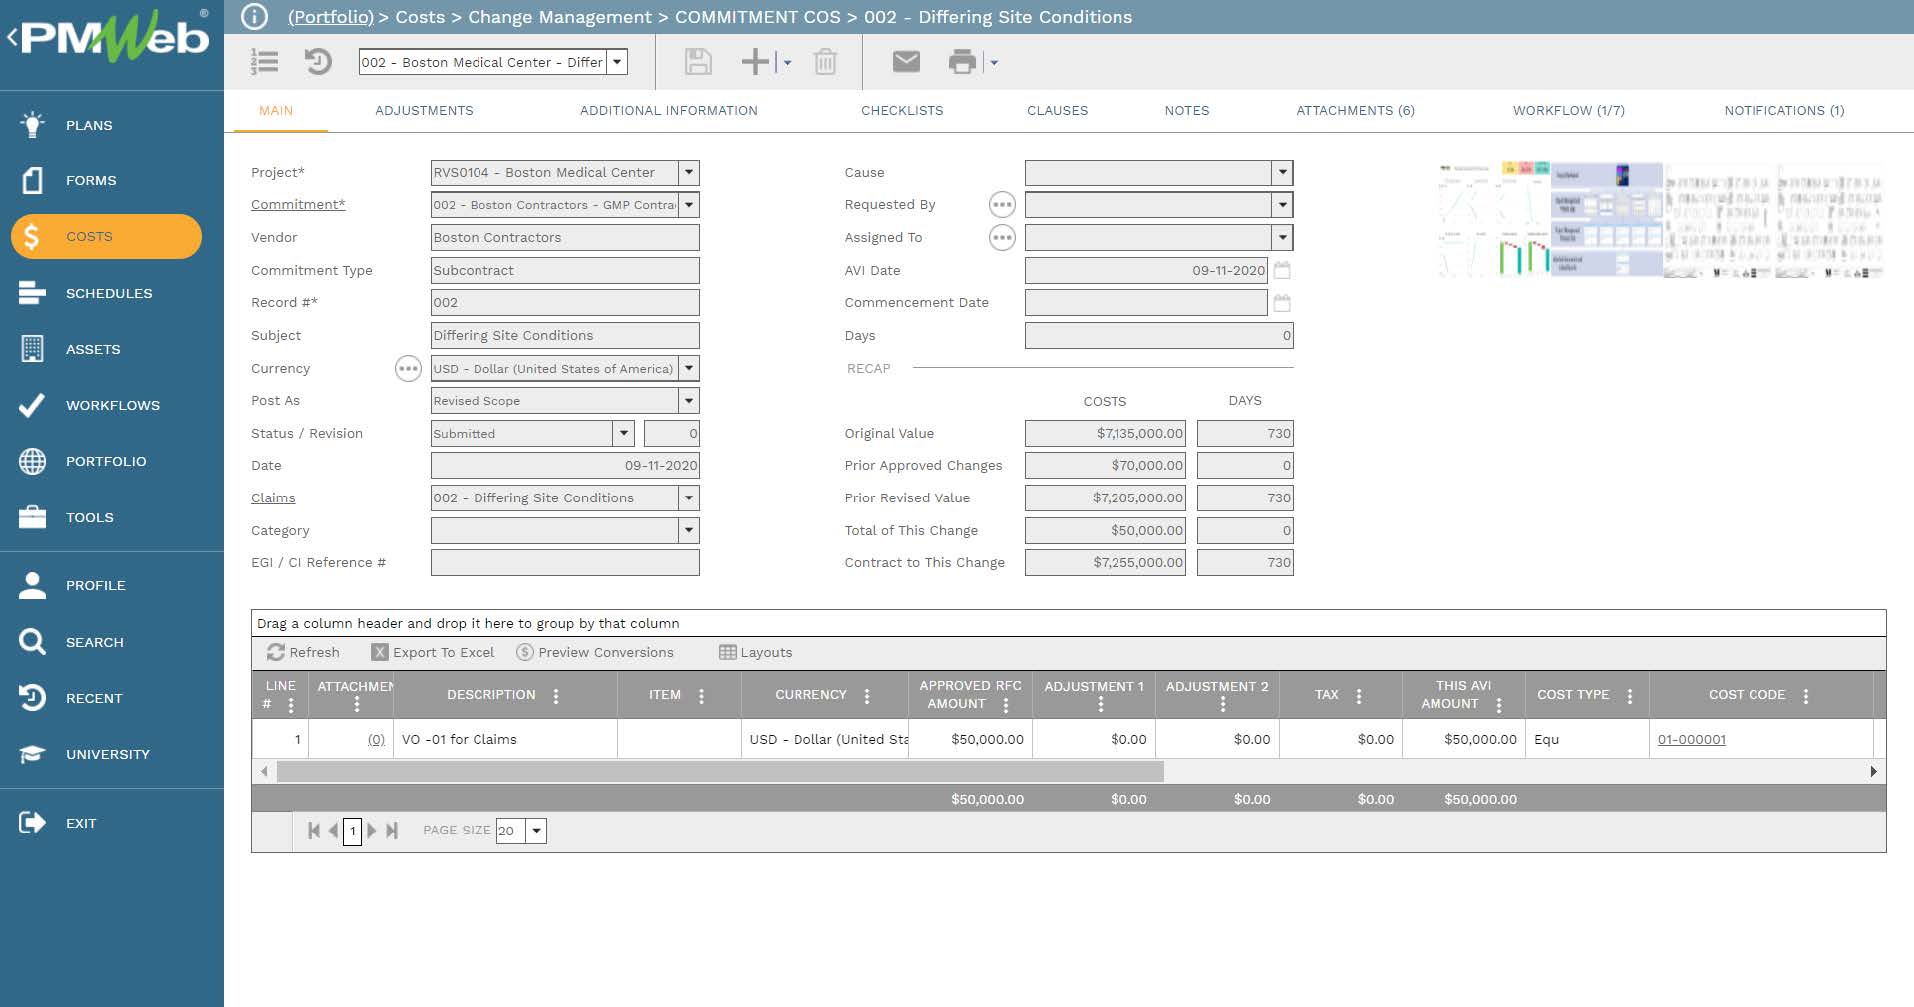
Task: Click Export To Excel button
Action: (433, 653)
